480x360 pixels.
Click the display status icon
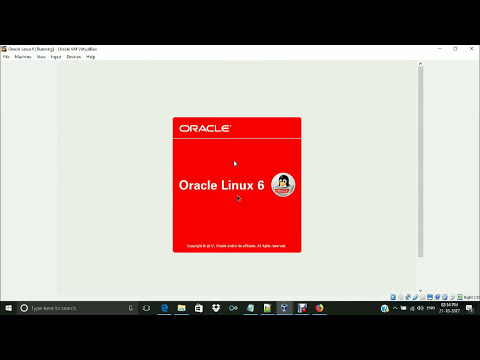[x=430, y=297]
